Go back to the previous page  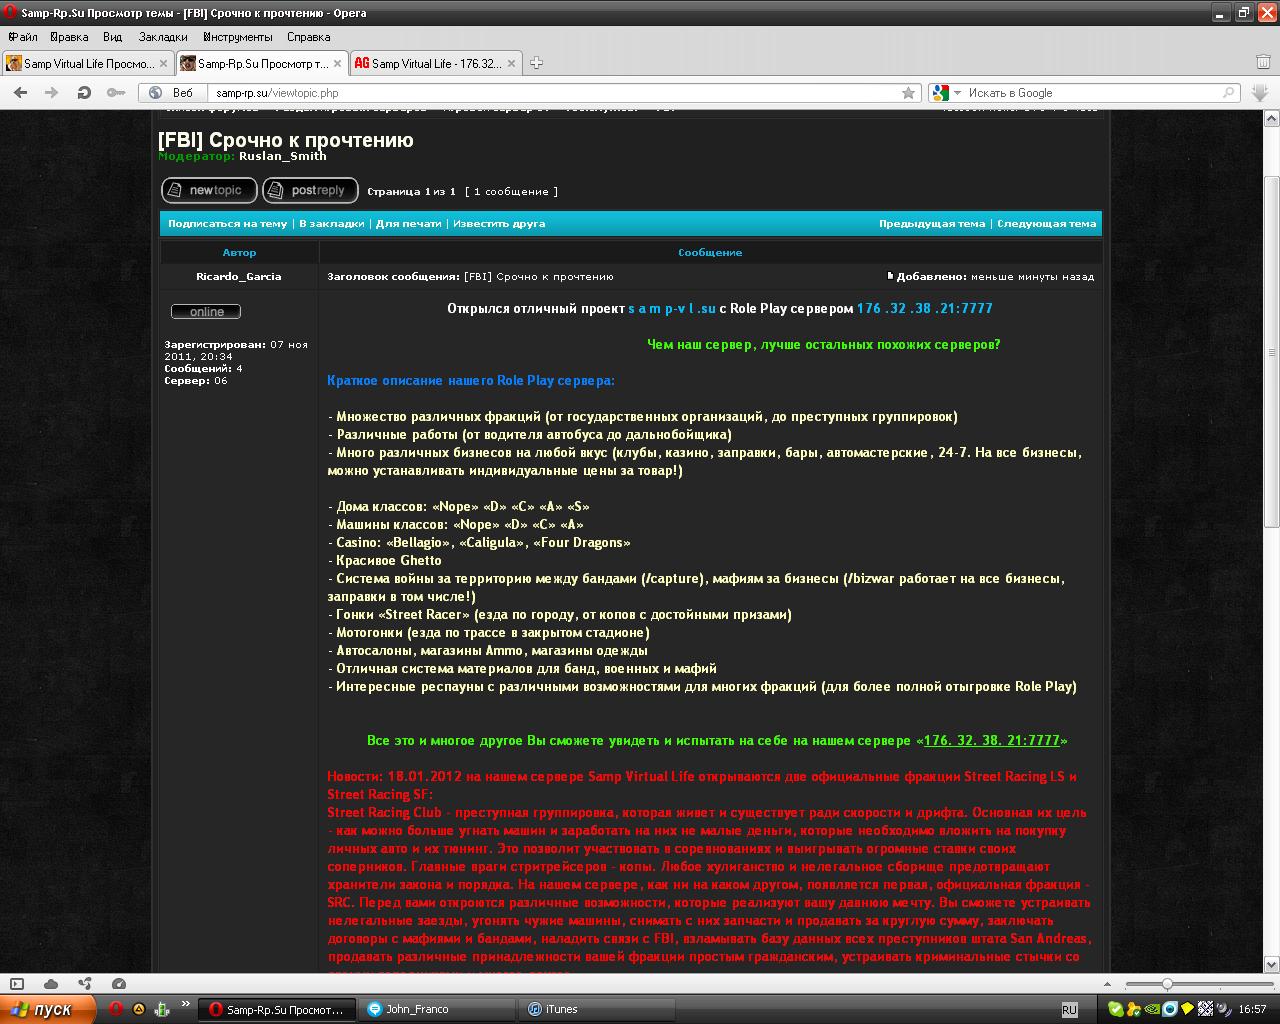click(21, 92)
